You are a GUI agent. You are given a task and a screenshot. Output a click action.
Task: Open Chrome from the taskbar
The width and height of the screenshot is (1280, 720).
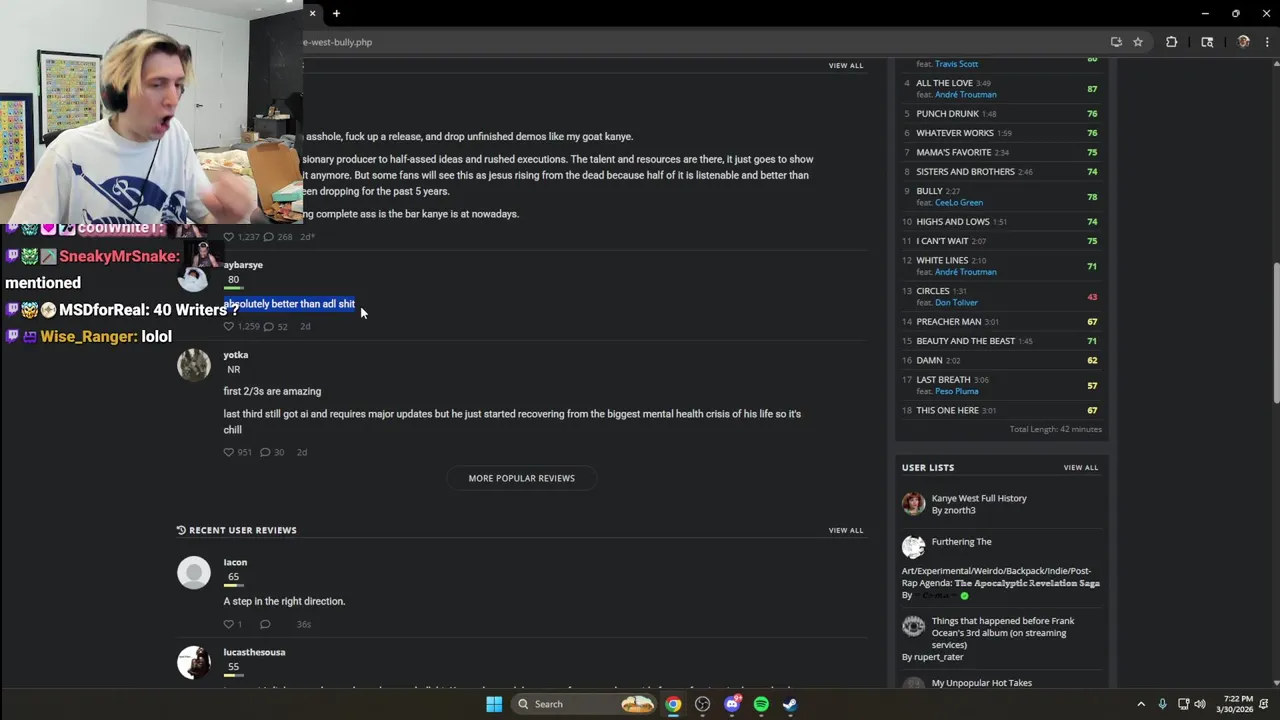pos(673,704)
